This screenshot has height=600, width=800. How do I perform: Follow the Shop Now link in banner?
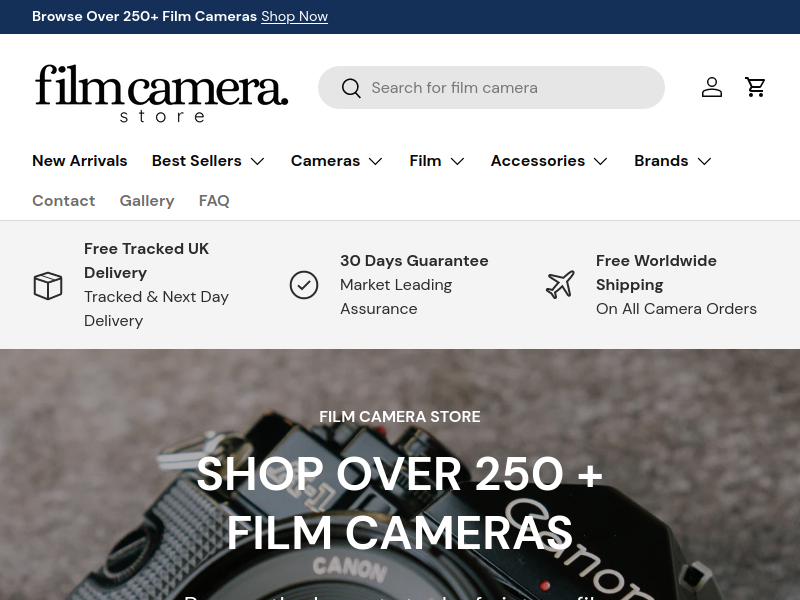tap(294, 16)
